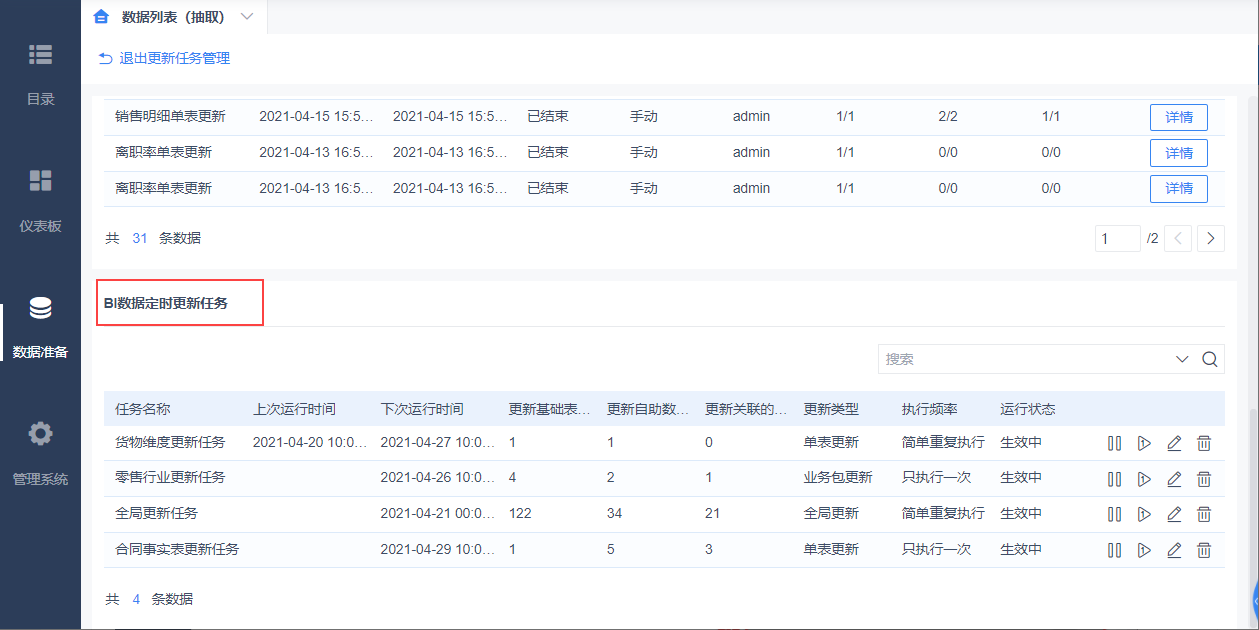Edit the 全局更新任务 task
Viewport: 1259px width, 630px height.
click(x=1174, y=514)
